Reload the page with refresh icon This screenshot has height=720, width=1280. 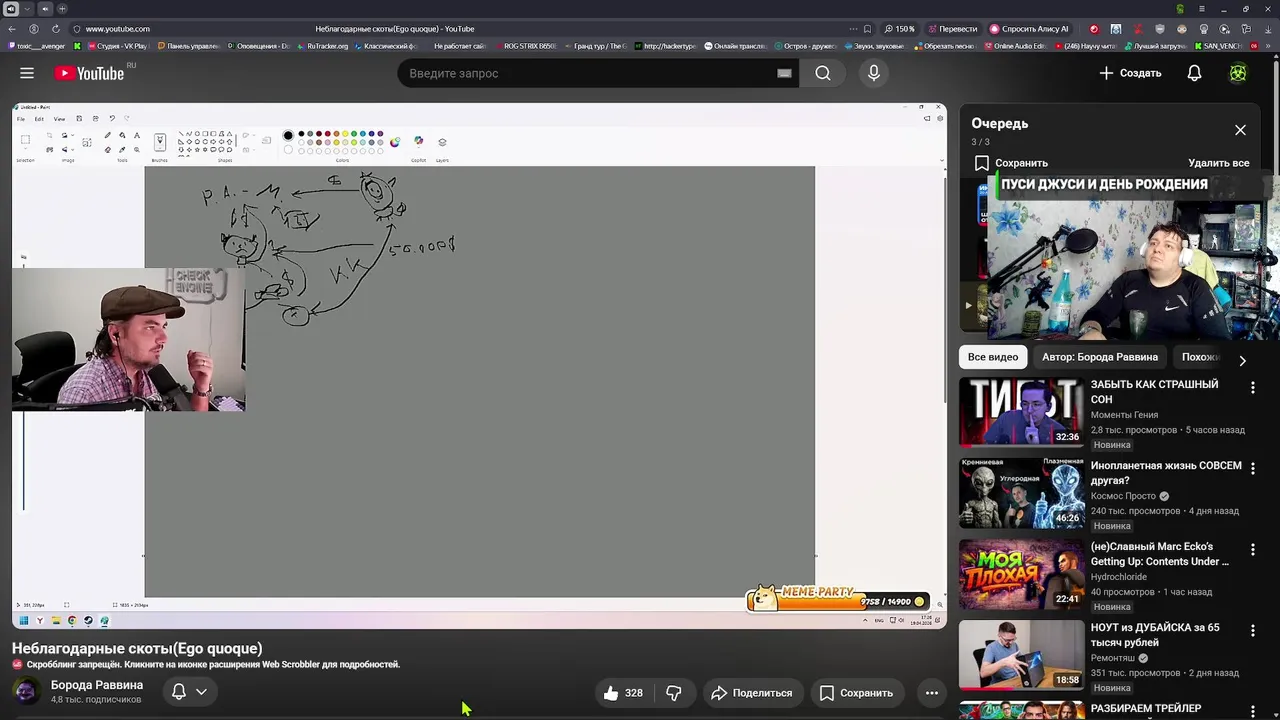(x=55, y=29)
